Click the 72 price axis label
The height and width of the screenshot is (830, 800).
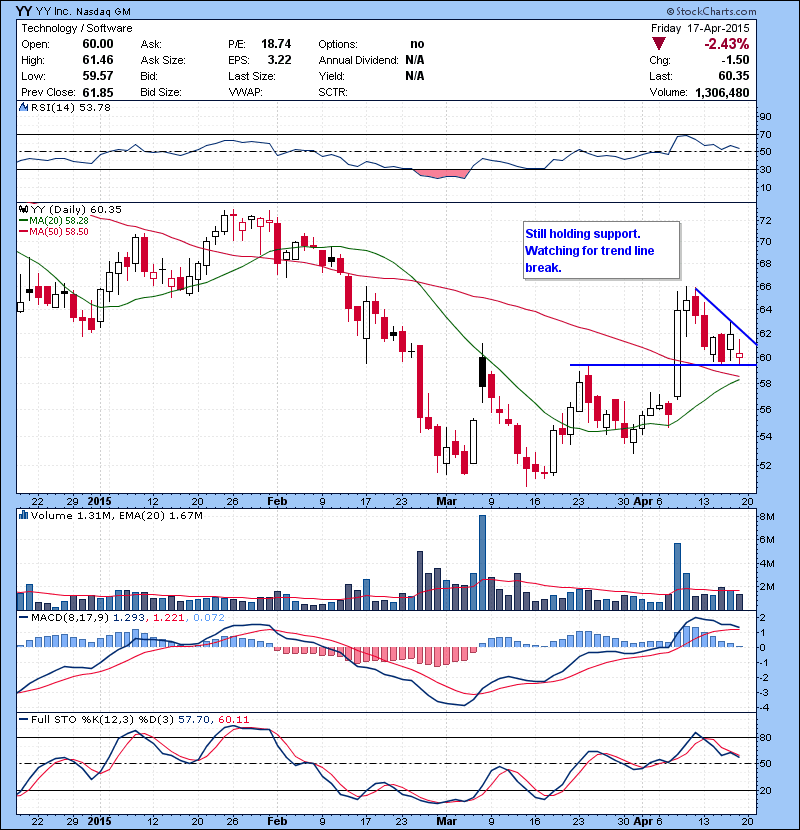pos(766,220)
